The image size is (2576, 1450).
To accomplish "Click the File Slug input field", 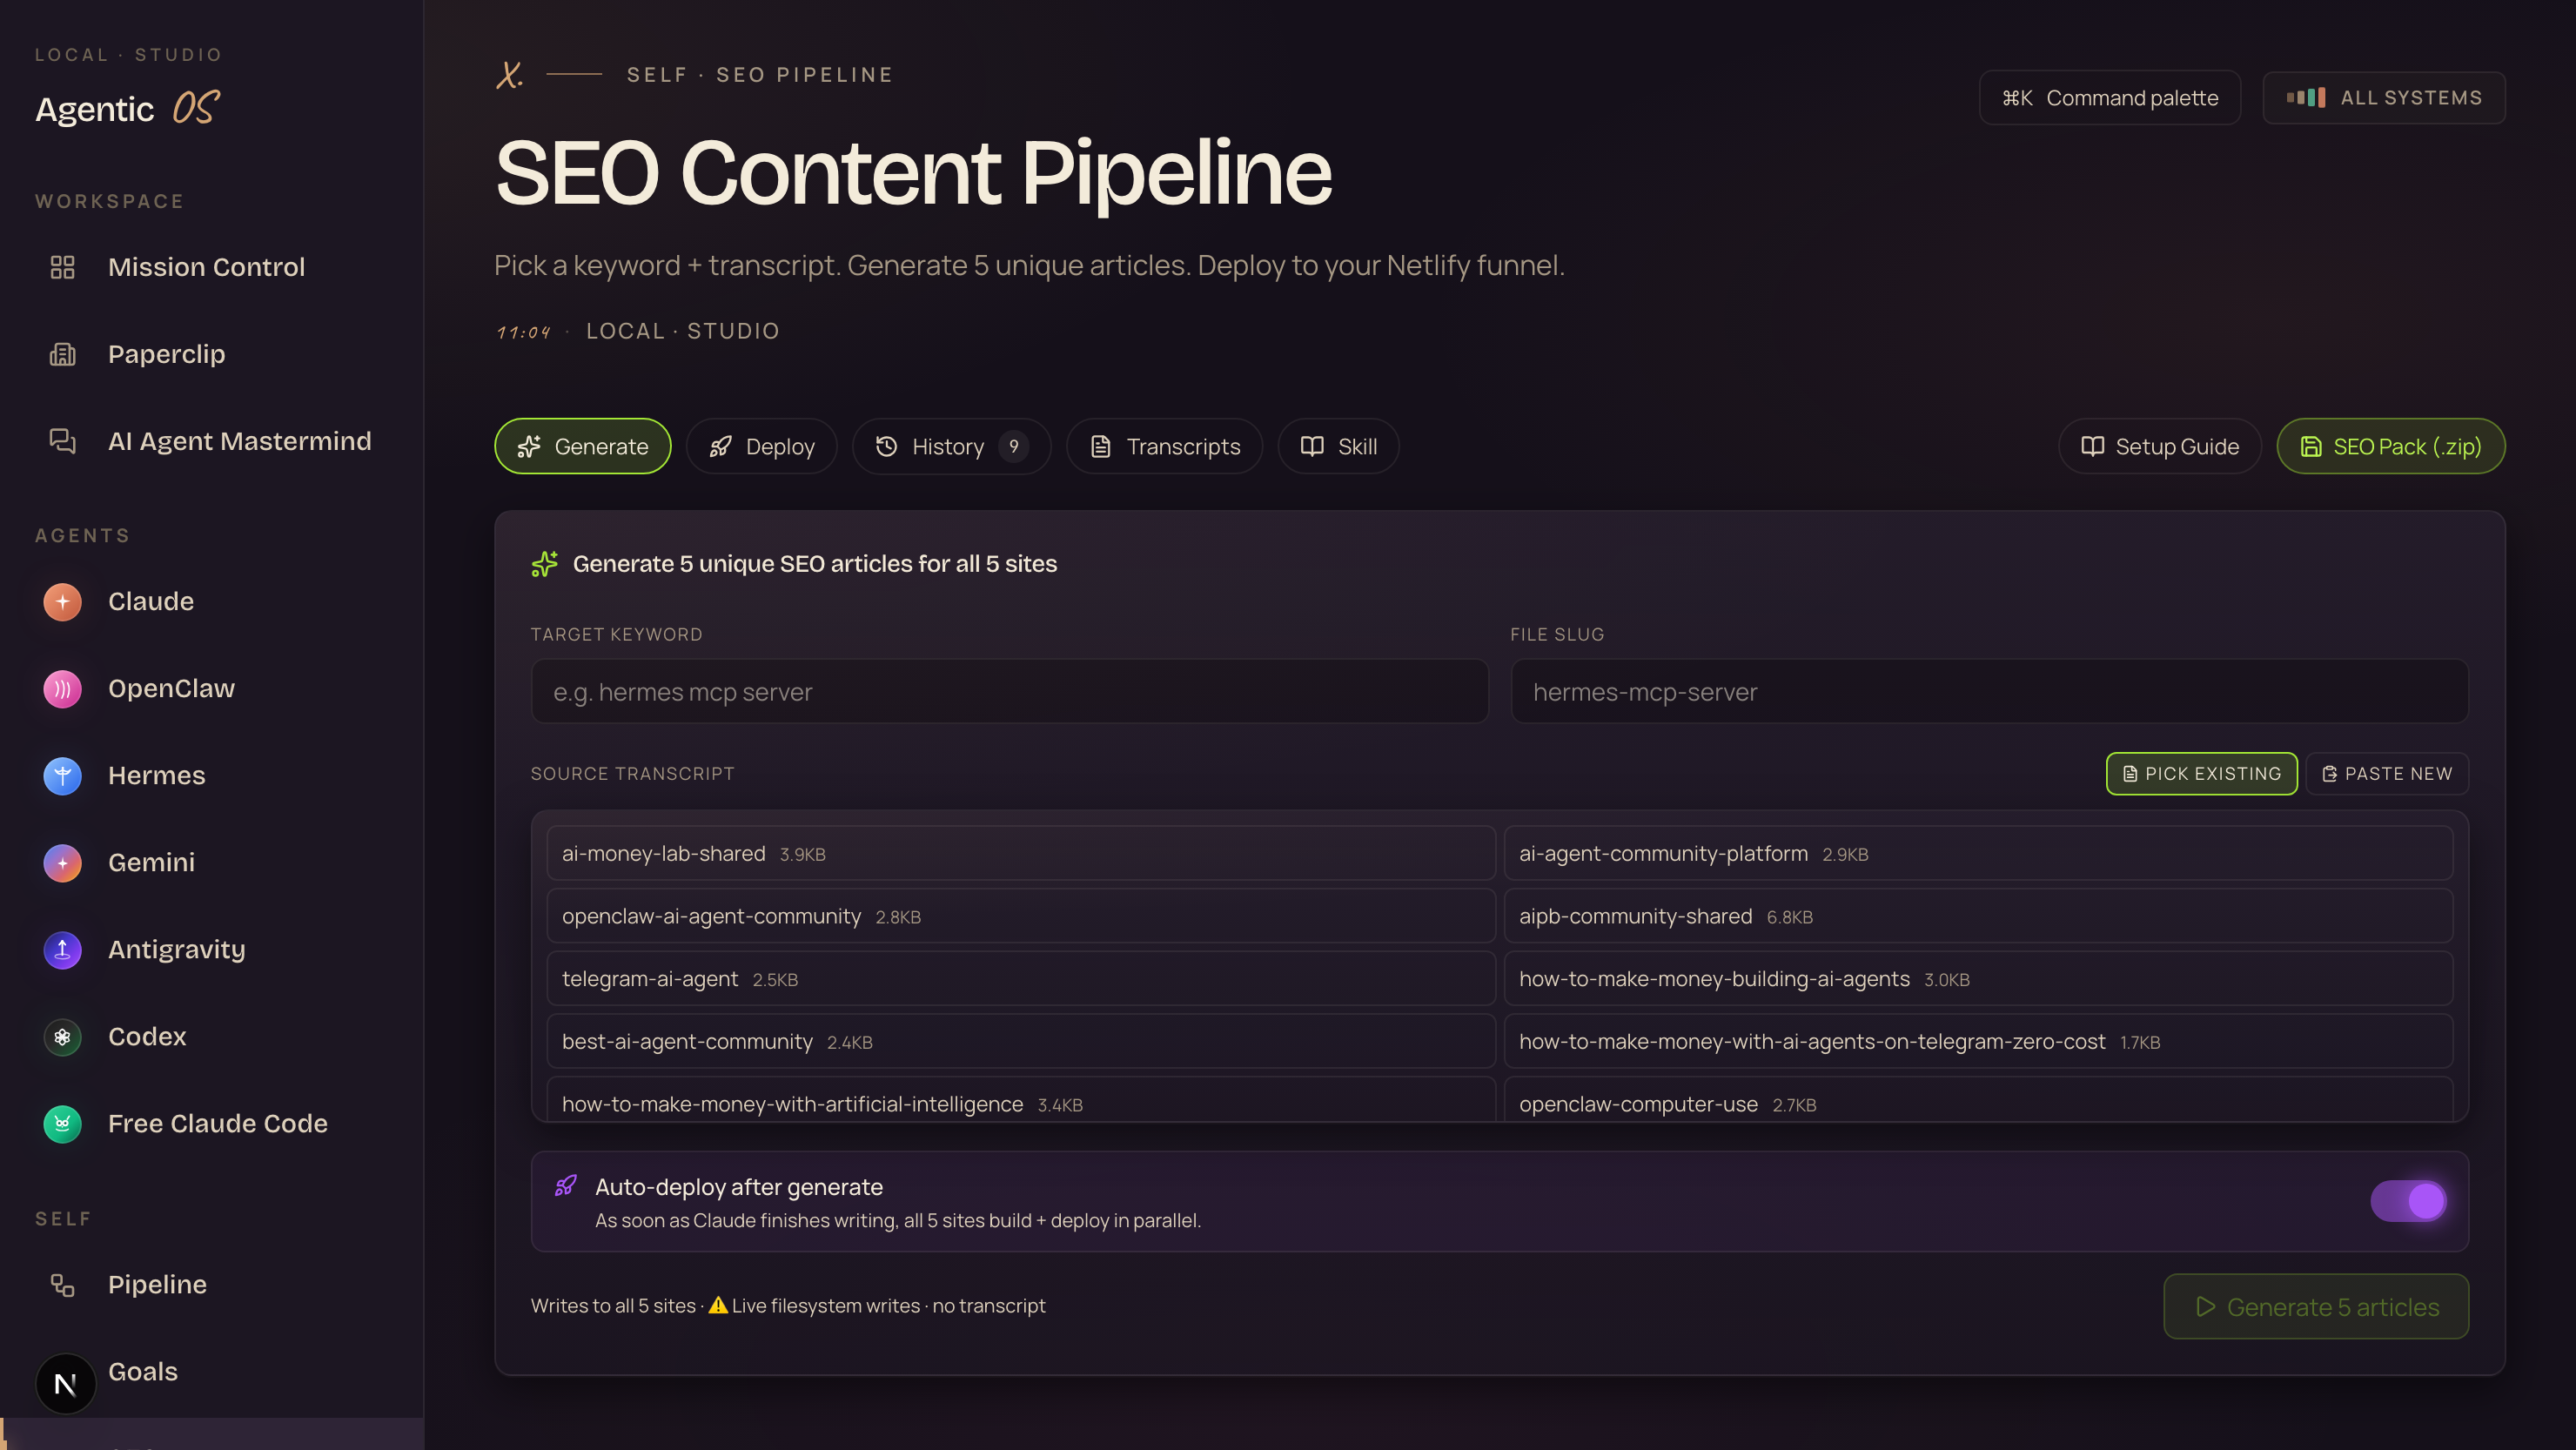I will pyautogui.click(x=1989, y=692).
